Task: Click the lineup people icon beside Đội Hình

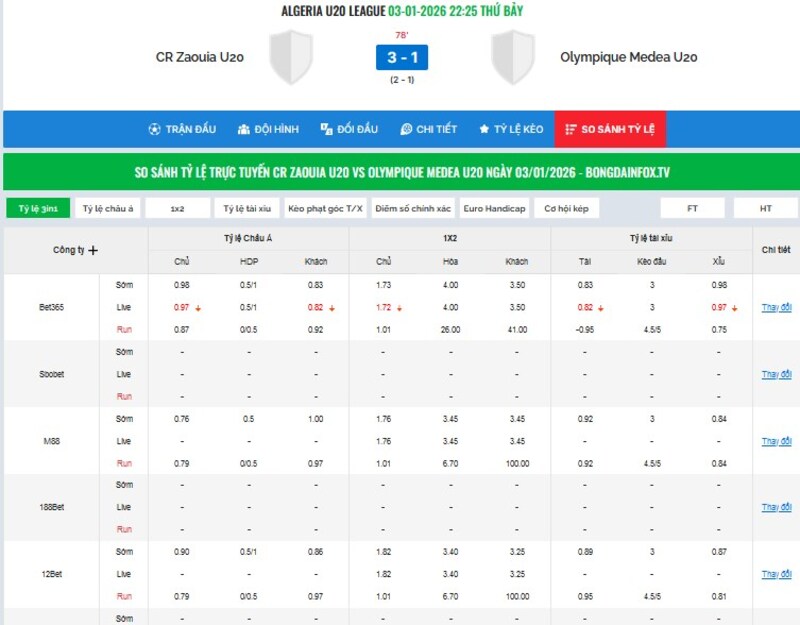Action: [244, 130]
